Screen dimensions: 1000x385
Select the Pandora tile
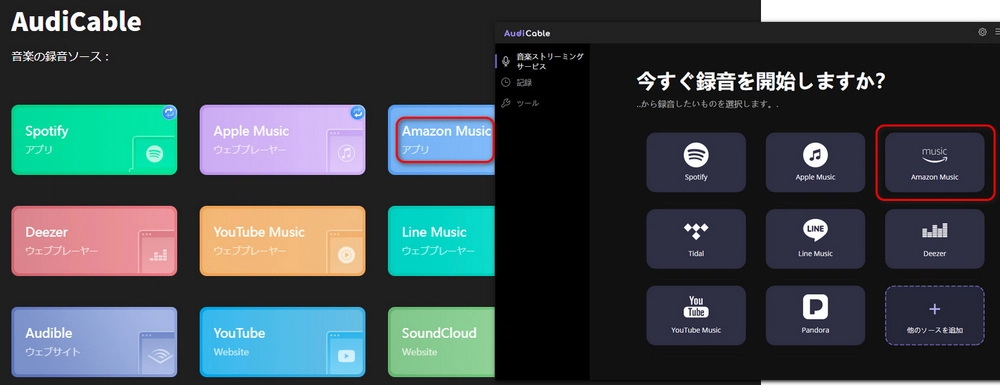point(815,316)
